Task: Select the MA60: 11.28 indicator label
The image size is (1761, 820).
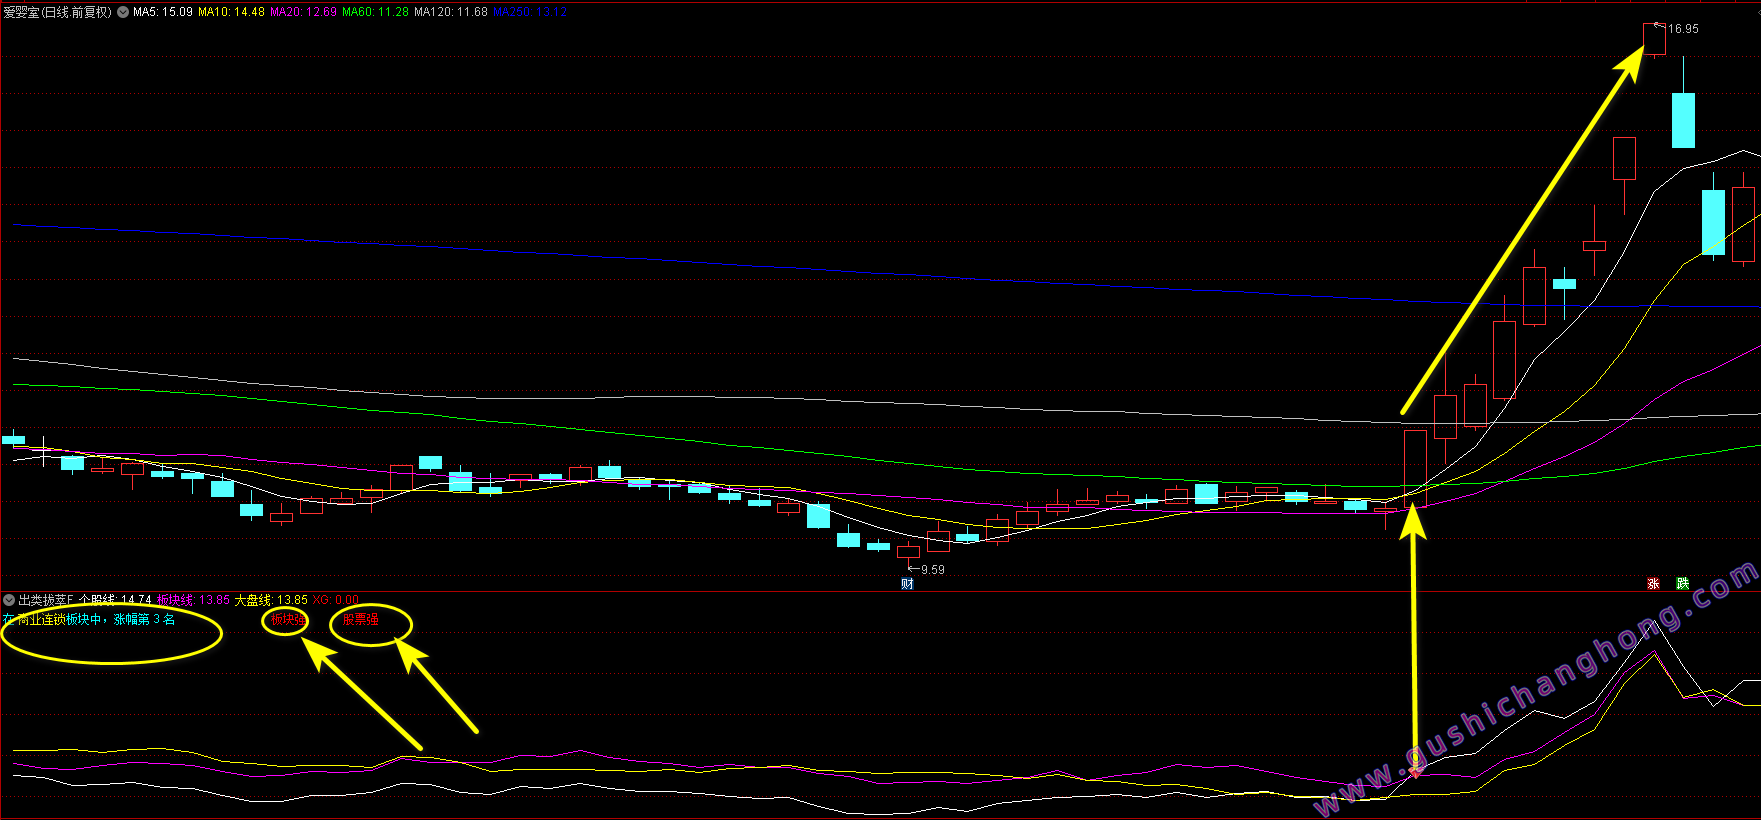Action: pos(375,12)
